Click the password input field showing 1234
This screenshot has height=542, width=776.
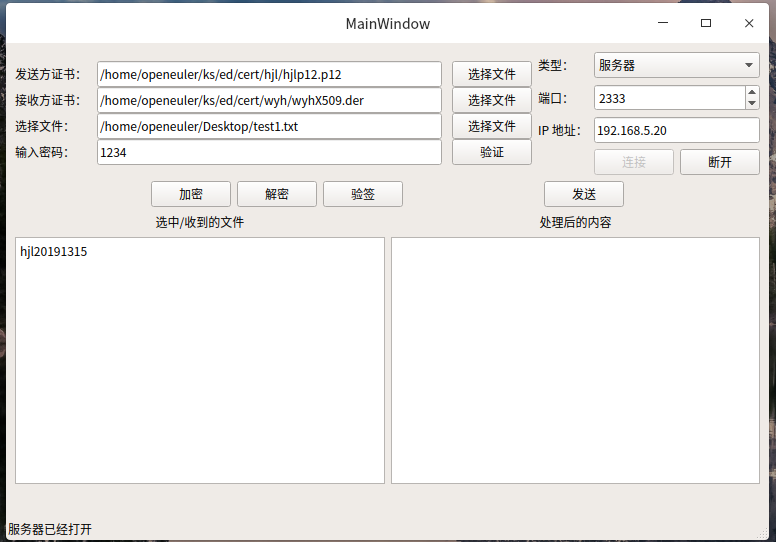point(269,152)
